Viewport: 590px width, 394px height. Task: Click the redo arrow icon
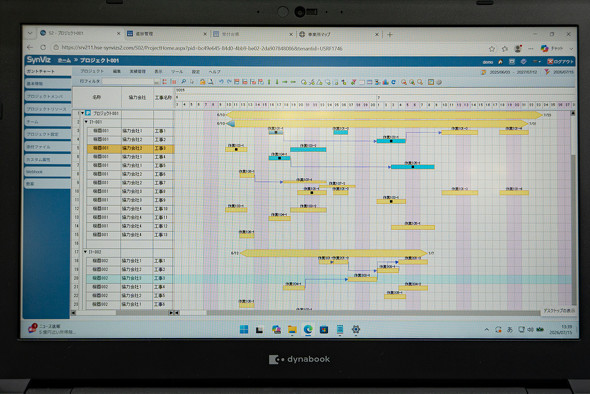click(x=229, y=82)
